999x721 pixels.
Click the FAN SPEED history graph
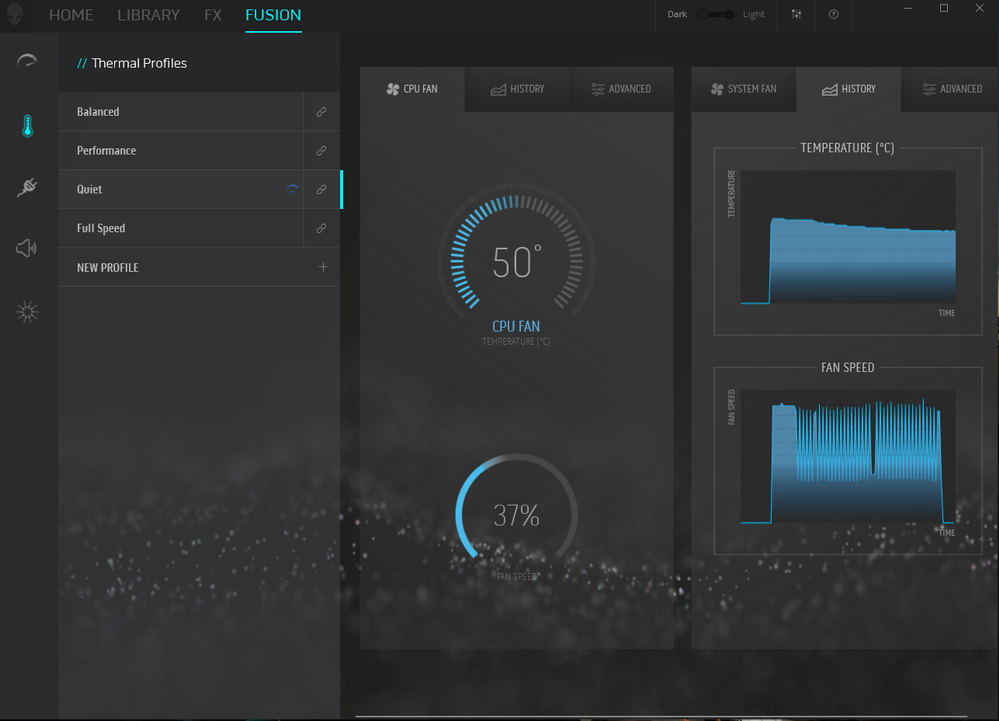(x=848, y=457)
